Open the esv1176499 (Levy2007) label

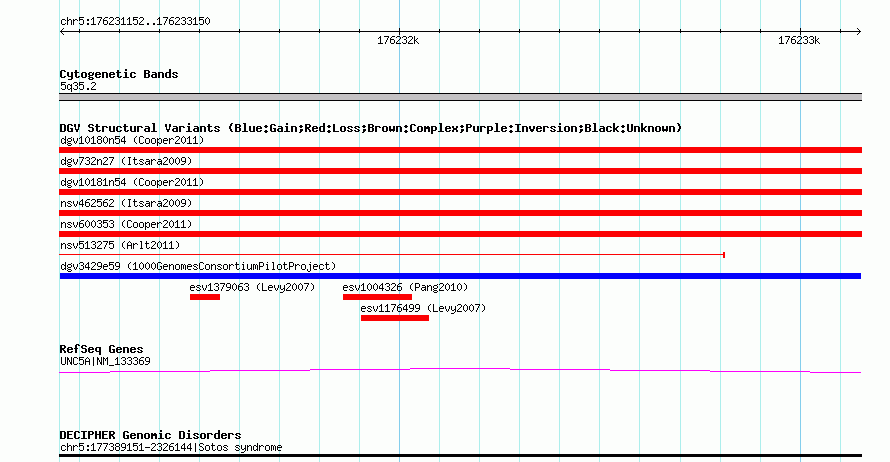point(423,308)
